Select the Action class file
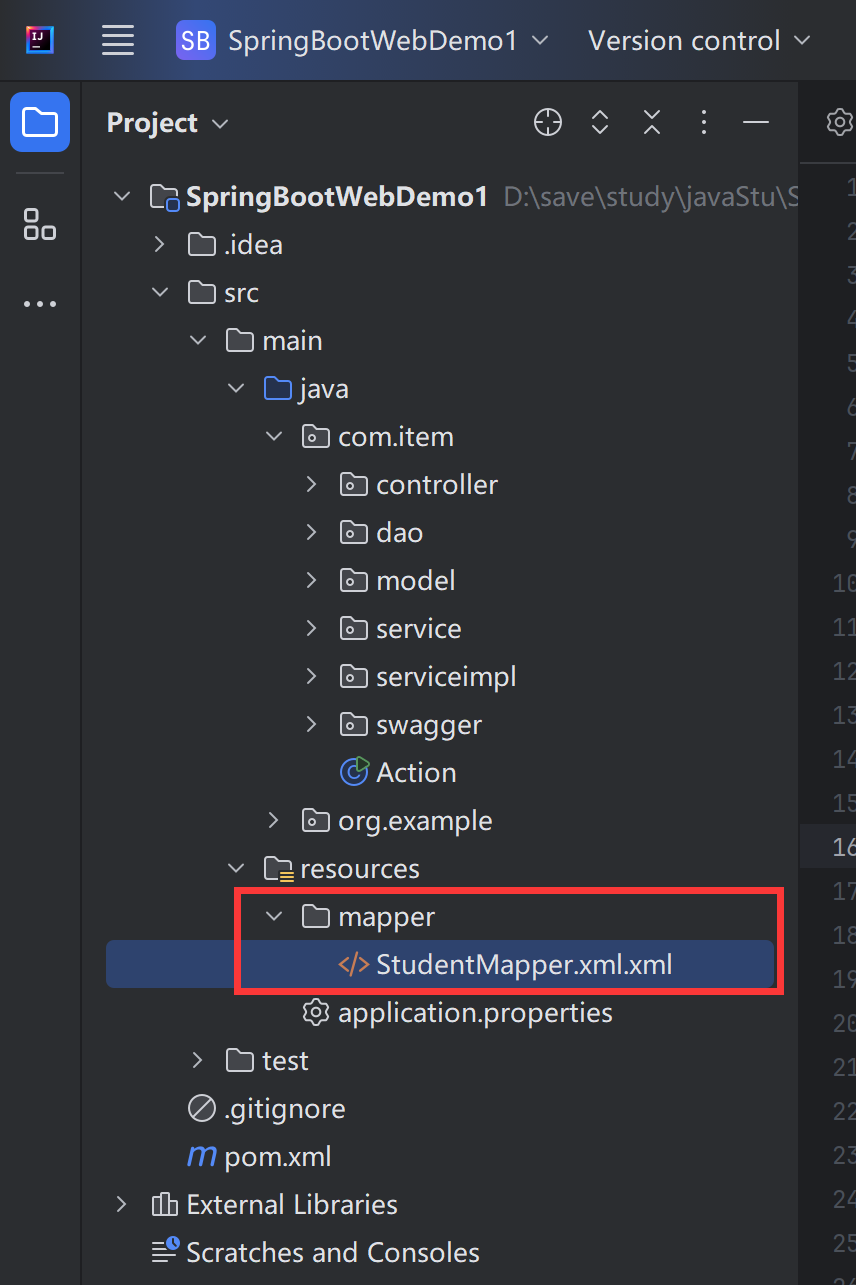Screen dimensions: 856x1285 pyautogui.click(x=416, y=773)
